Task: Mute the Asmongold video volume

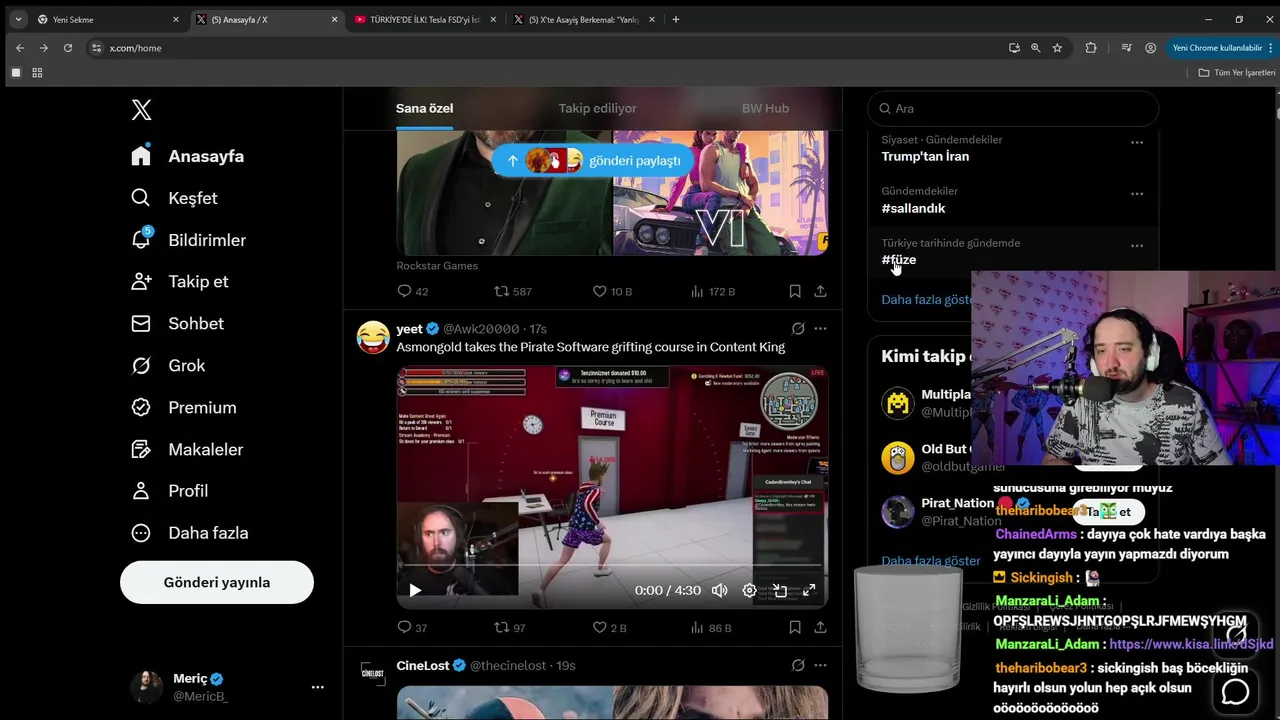Action: 719,590
